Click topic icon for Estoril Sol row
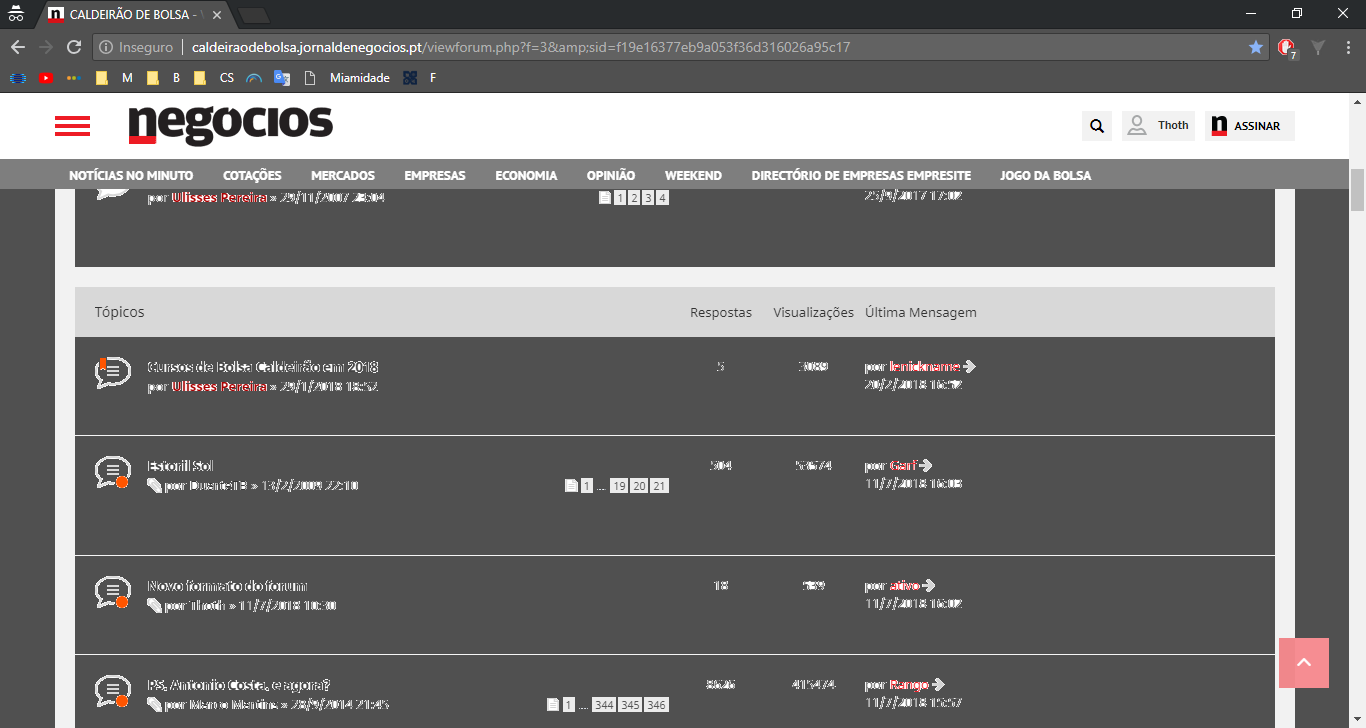This screenshot has width=1366, height=728. tap(112, 472)
